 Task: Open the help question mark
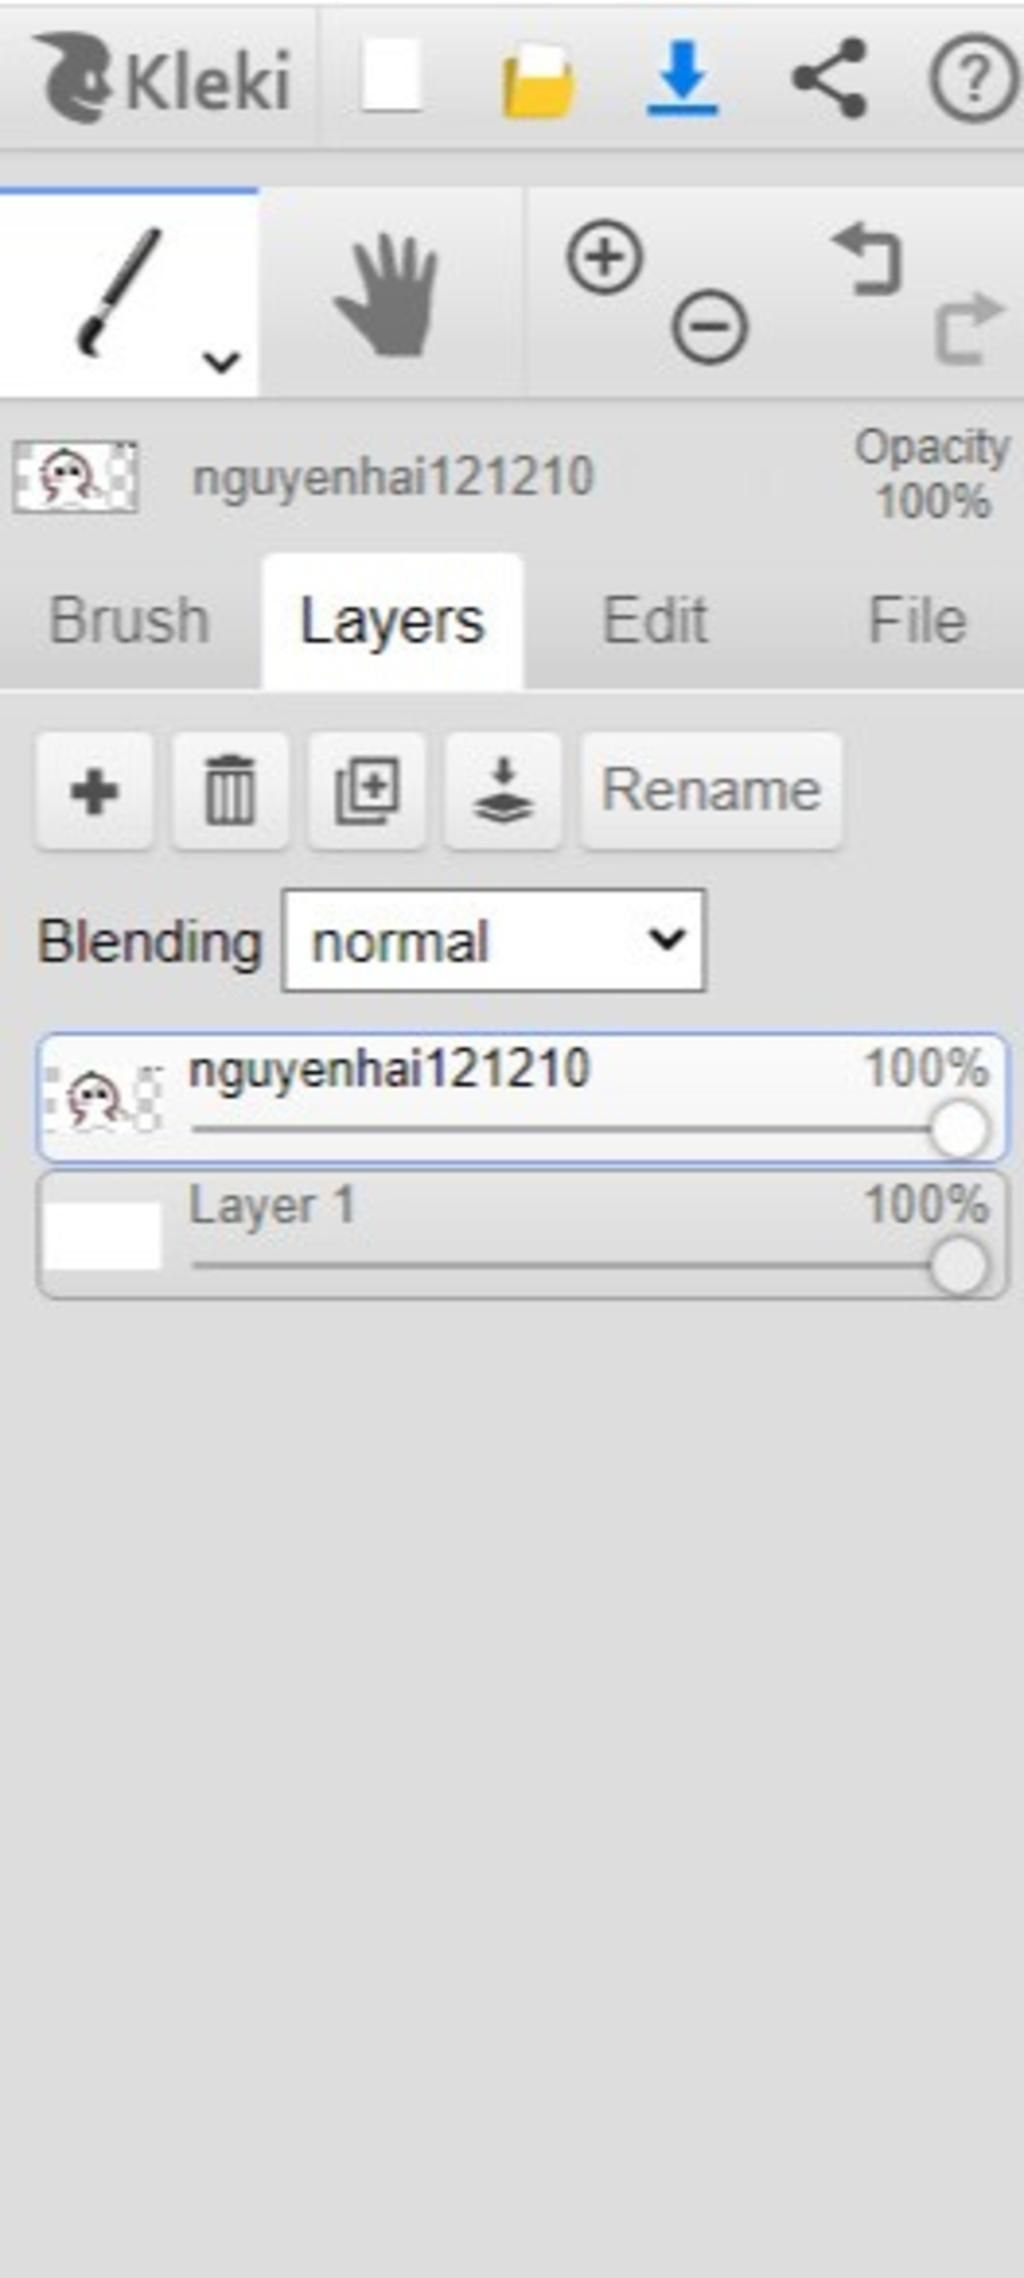(972, 78)
